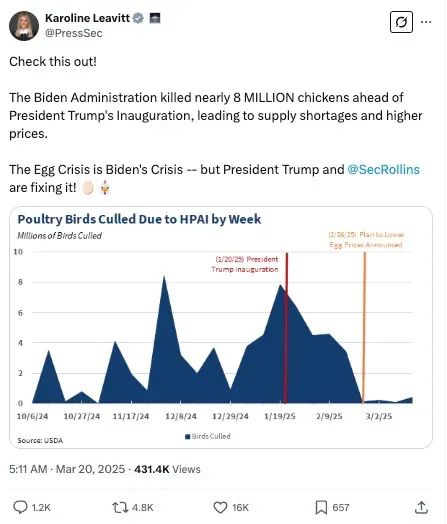The width and height of the screenshot is (447, 524).
Task: Click the reply speech bubble icon
Action: pos(20,507)
